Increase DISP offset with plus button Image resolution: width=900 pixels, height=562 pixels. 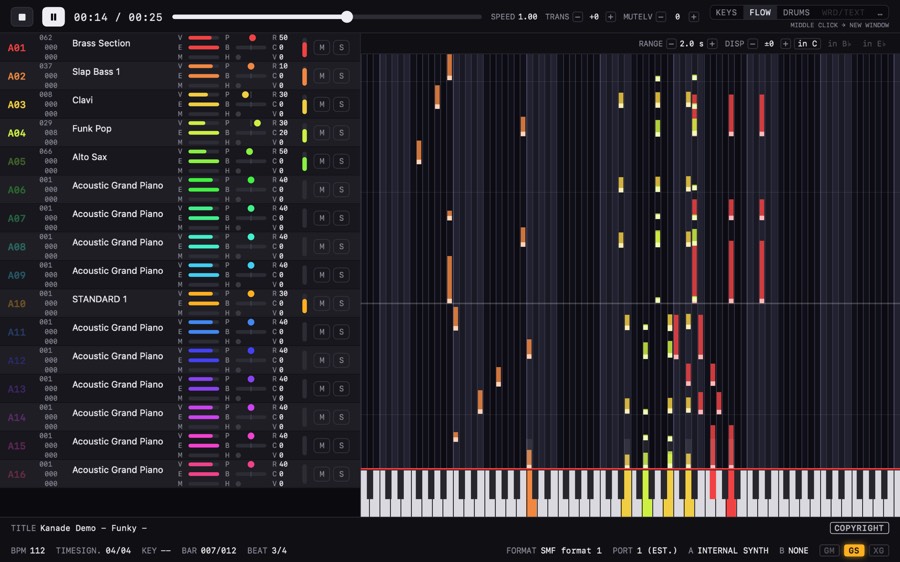785,44
